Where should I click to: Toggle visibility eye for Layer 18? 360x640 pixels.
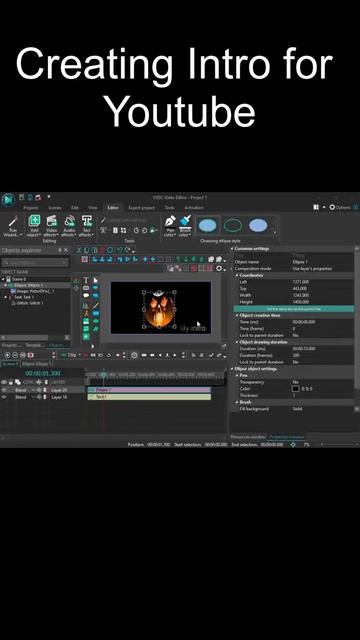(4, 397)
